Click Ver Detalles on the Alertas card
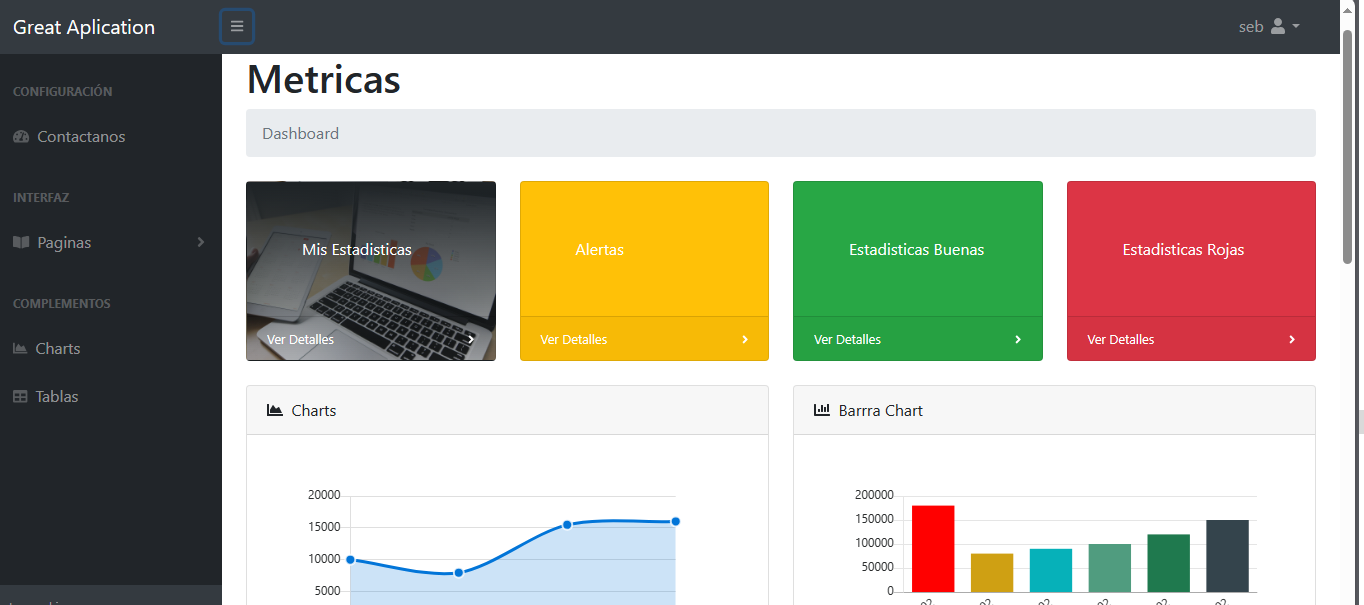The width and height of the screenshot is (1364, 605). pos(573,340)
